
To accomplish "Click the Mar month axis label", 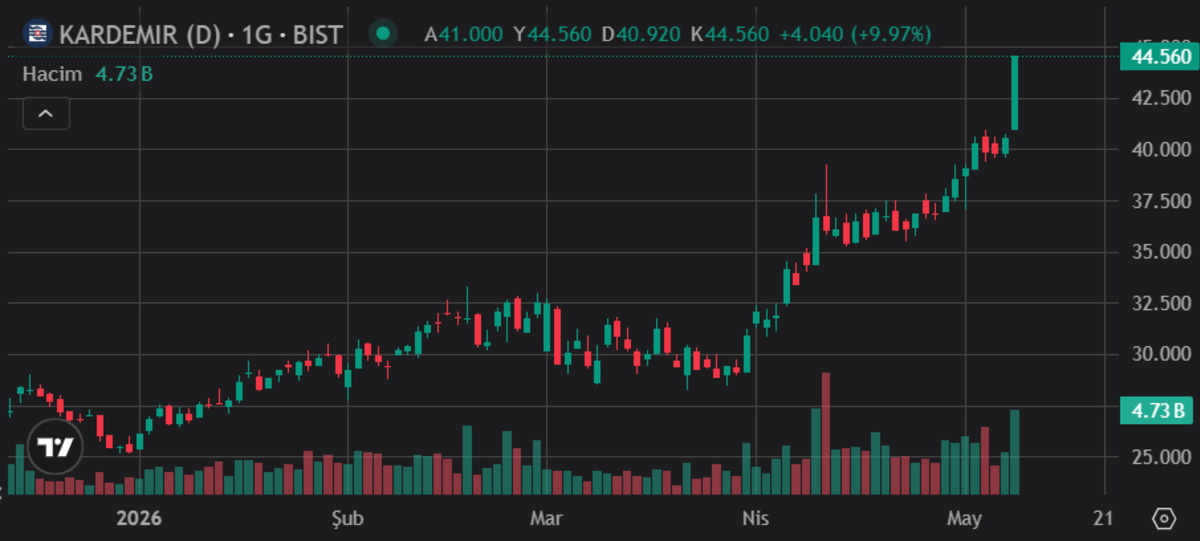I will pyautogui.click(x=546, y=519).
